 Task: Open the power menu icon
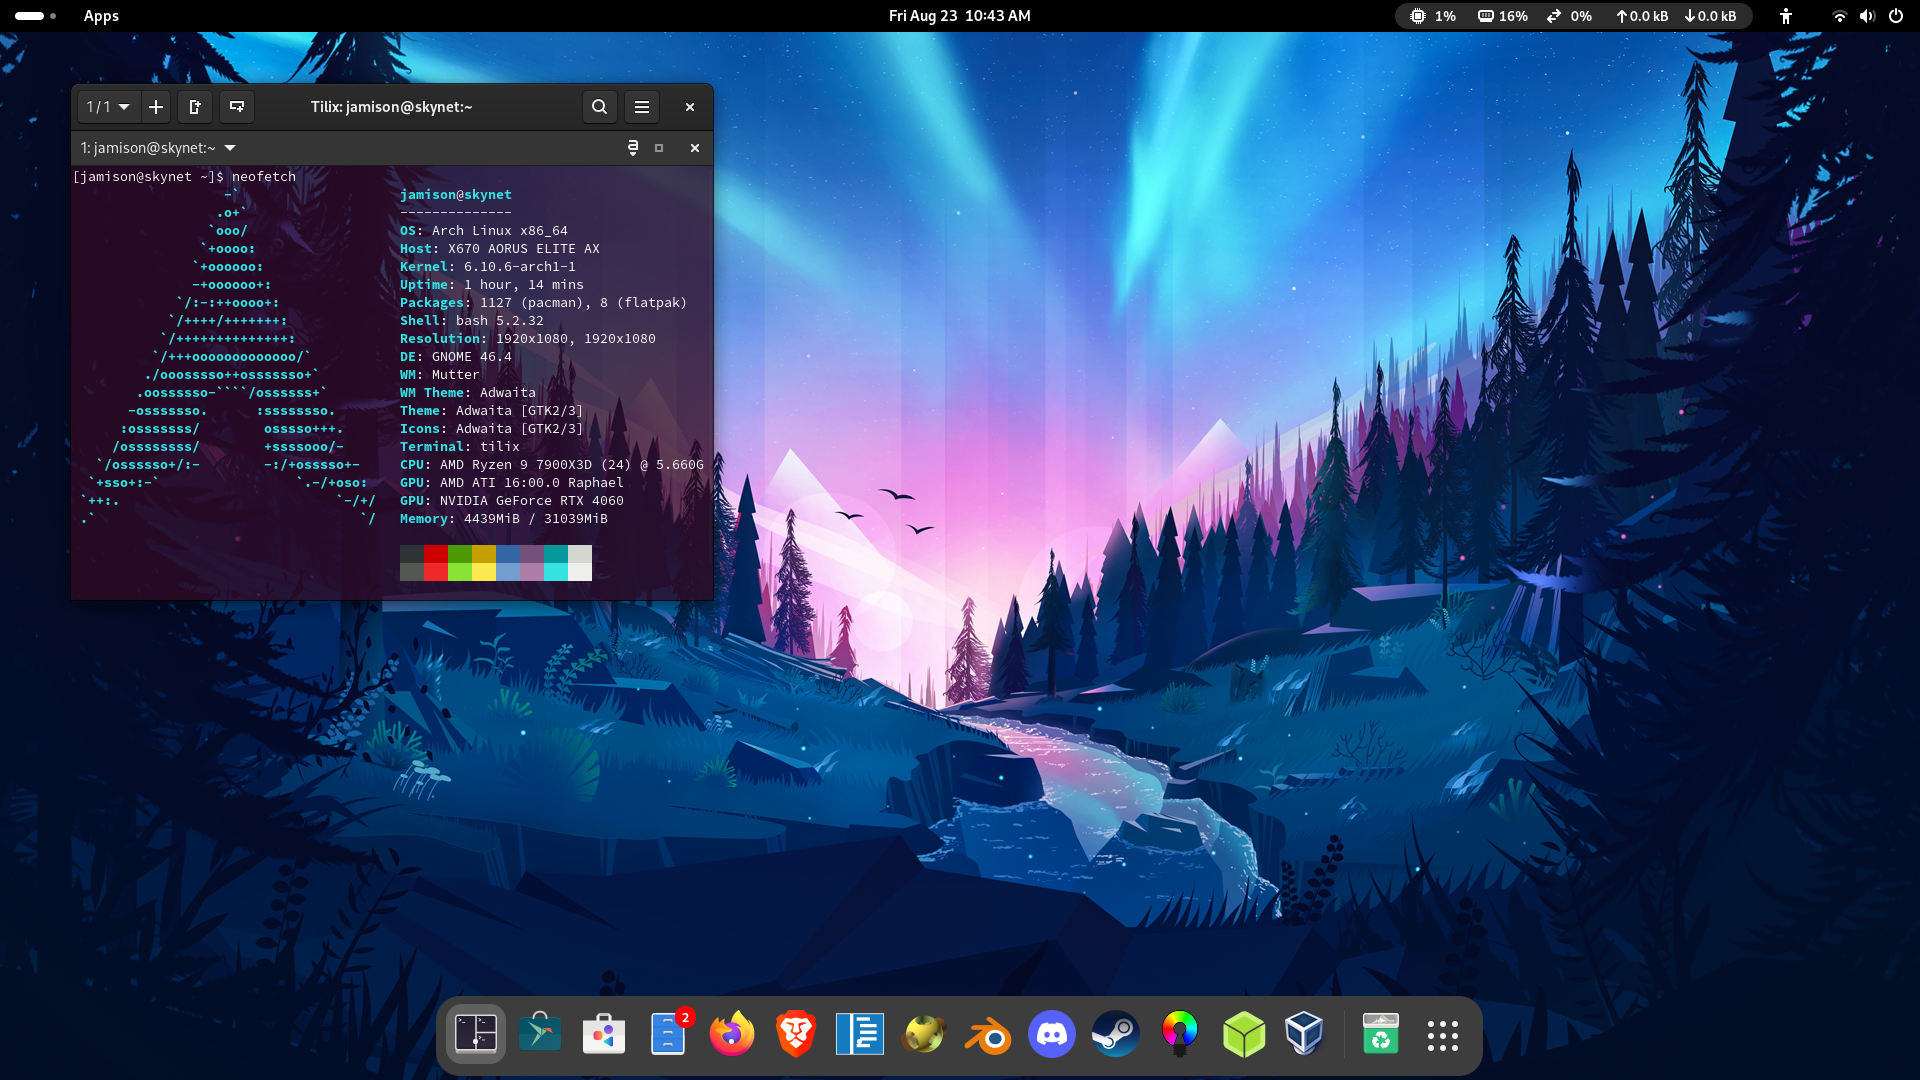(x=1896, y=16)
